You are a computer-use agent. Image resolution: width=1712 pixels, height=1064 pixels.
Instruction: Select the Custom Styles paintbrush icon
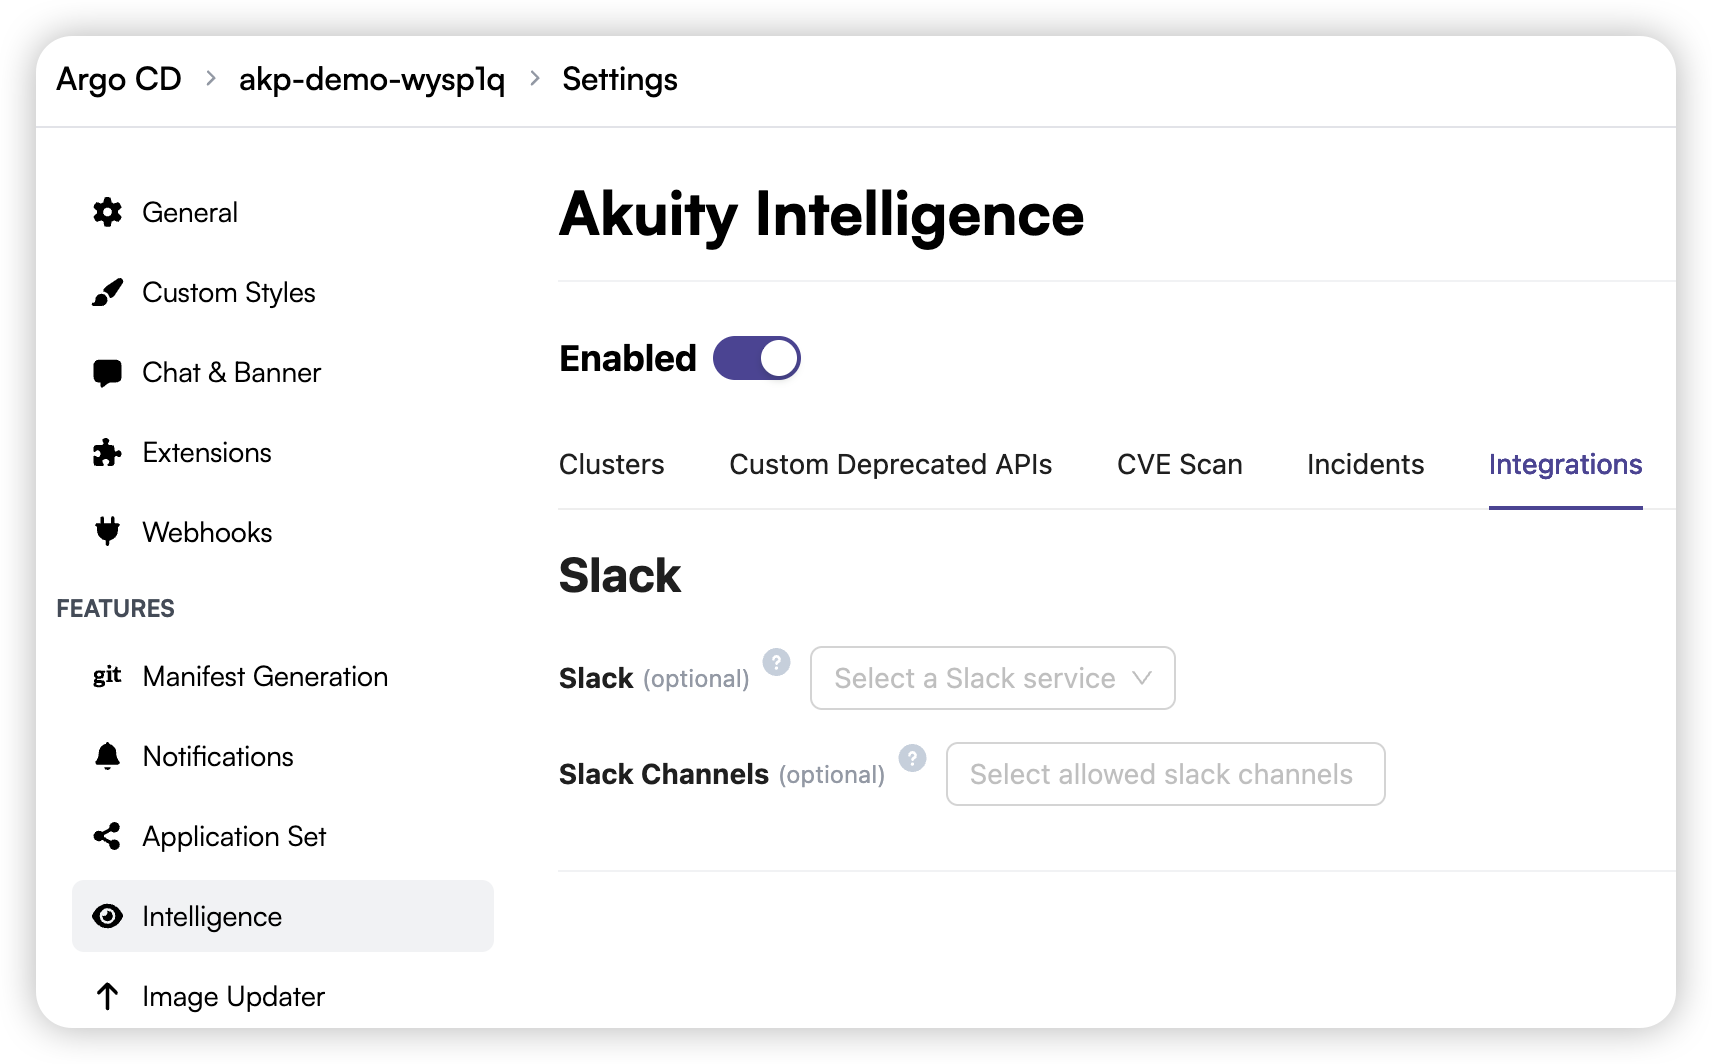[x=107, y=292]
